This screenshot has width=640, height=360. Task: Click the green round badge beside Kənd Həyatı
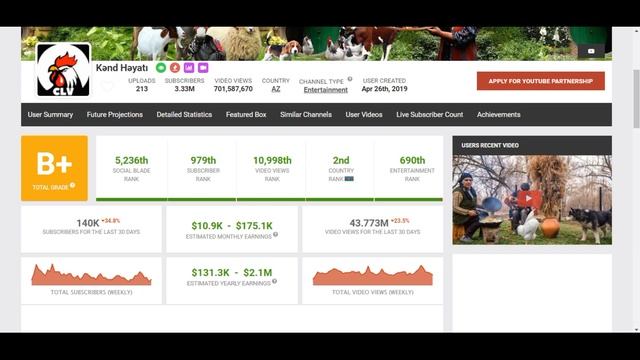click(161, 68)
